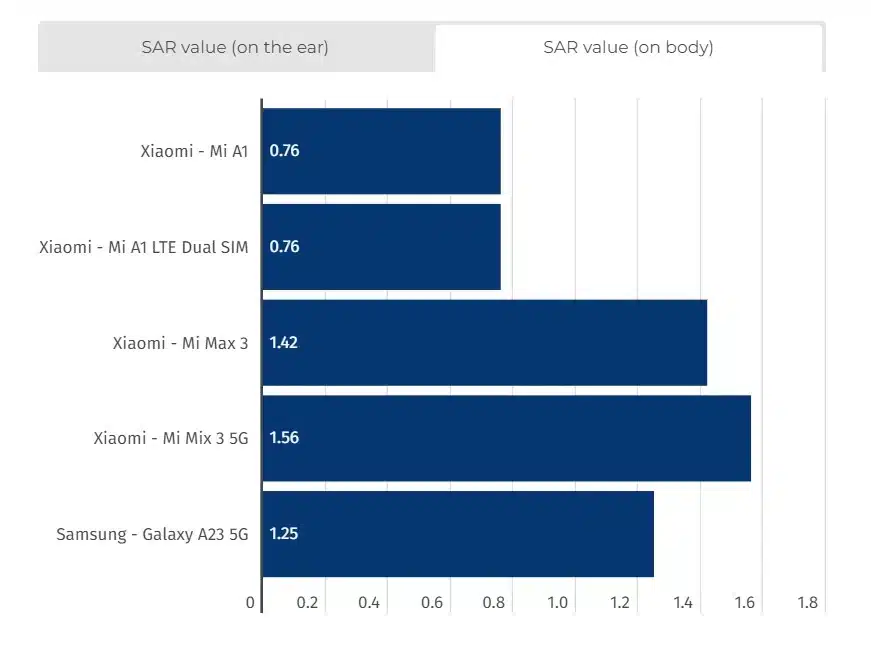
Task: Click the 1.42 value on Mi Max 3 bar
Action: coord(284,342)
